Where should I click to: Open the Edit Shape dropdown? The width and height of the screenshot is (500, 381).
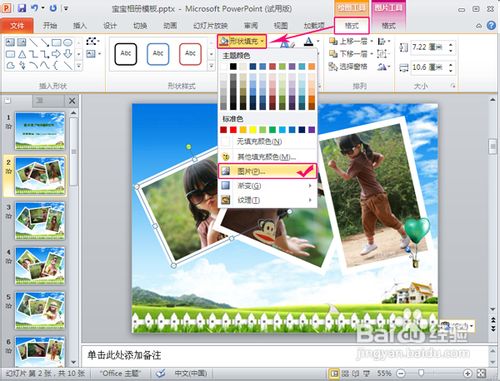pyautogui.click(x=93, y=41)
